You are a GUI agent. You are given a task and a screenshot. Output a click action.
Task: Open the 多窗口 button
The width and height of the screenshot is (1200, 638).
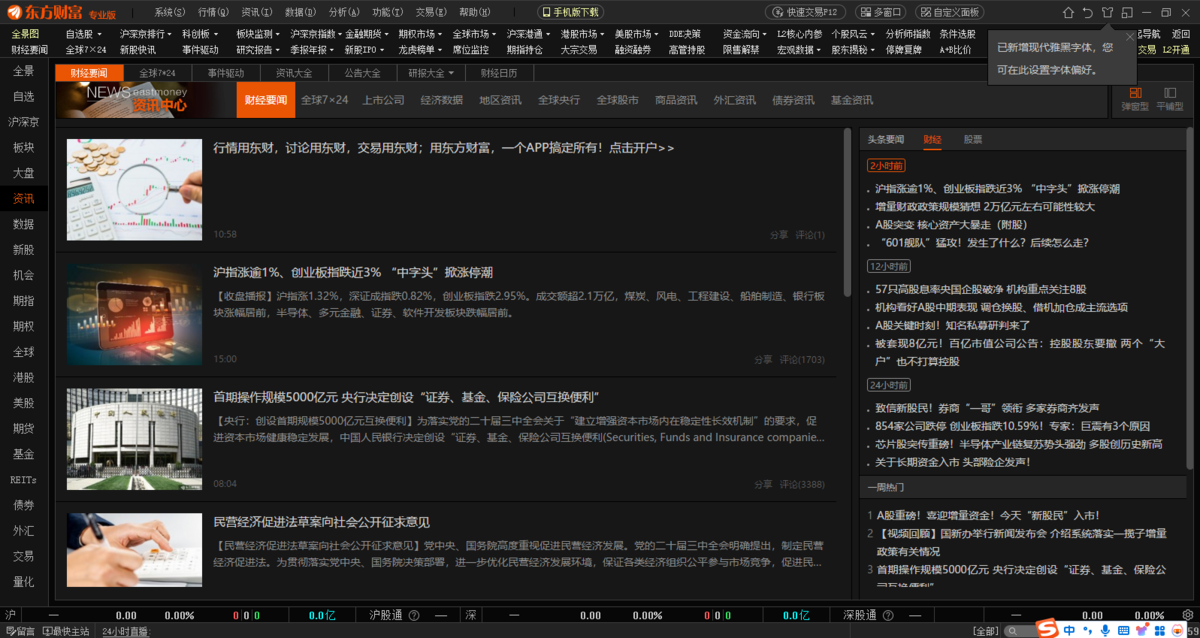click(x=881, y=12)
